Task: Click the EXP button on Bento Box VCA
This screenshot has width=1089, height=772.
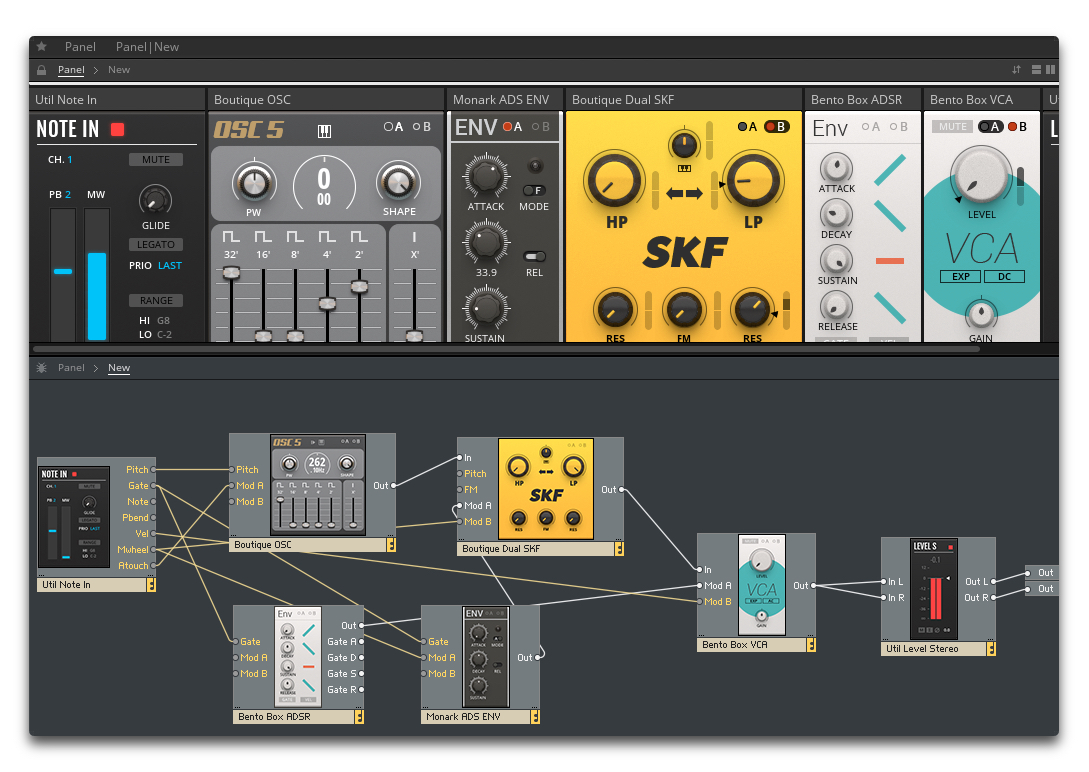Action: click(960, 276)
